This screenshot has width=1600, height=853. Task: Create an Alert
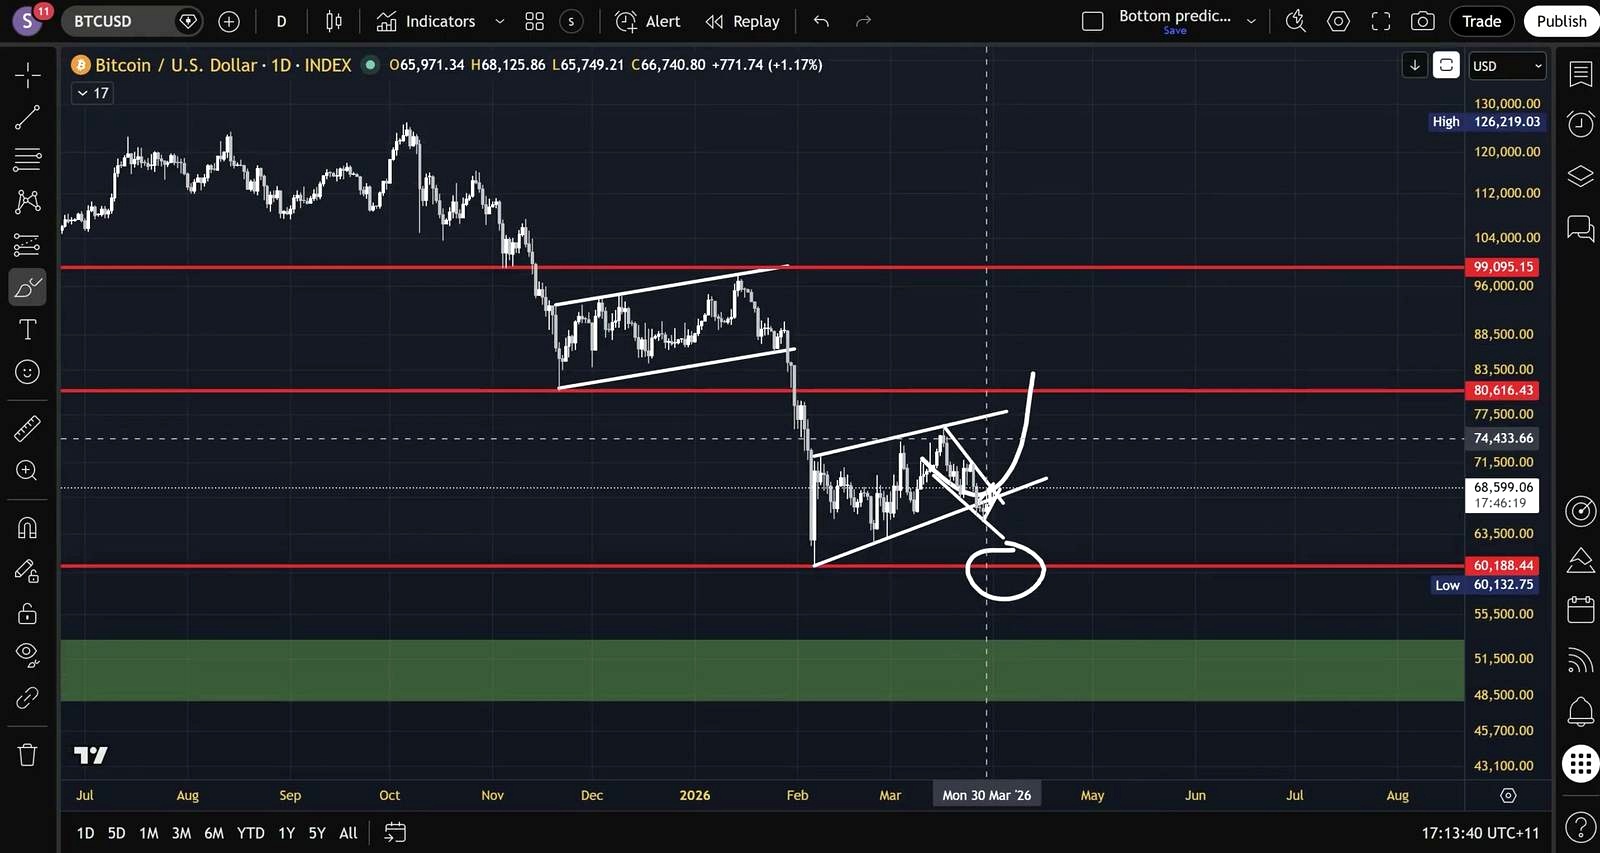click(648, 21)
